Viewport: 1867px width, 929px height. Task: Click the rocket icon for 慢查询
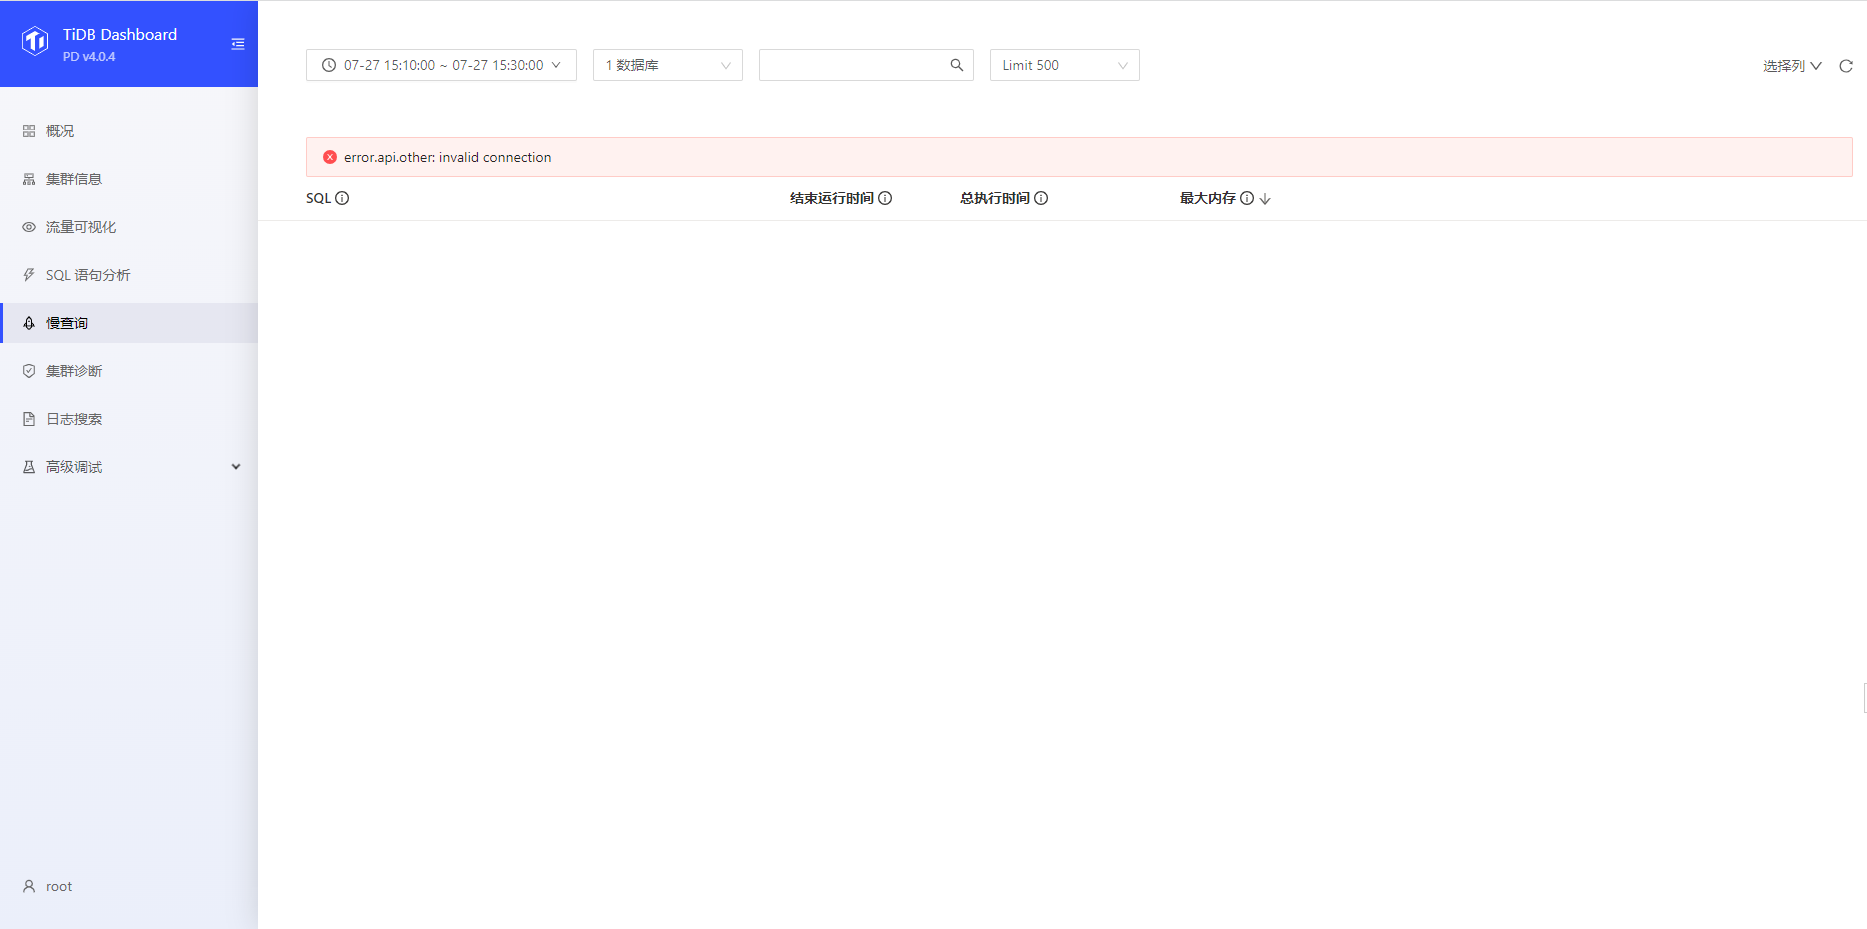click(x=29, y=323)
